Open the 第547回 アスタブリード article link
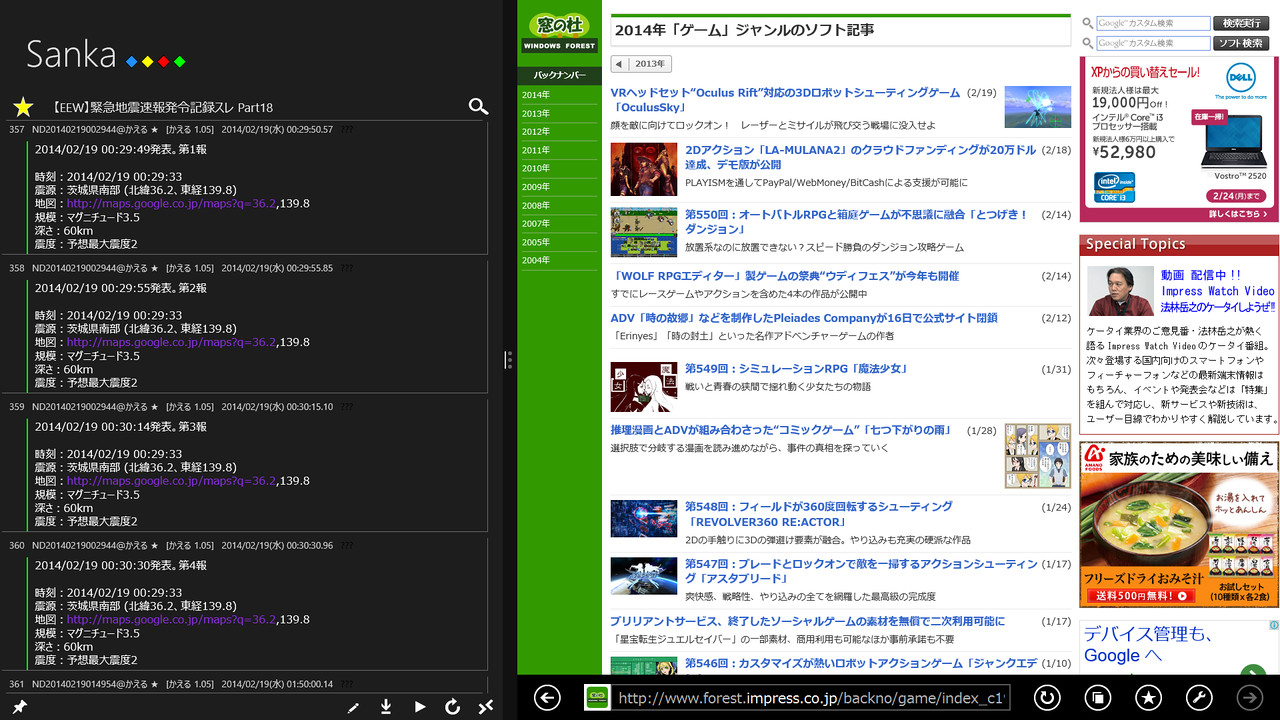Image resolution: width=1280 pixels, height=720 pixels. pyautogui.click(x=861, y=571)
